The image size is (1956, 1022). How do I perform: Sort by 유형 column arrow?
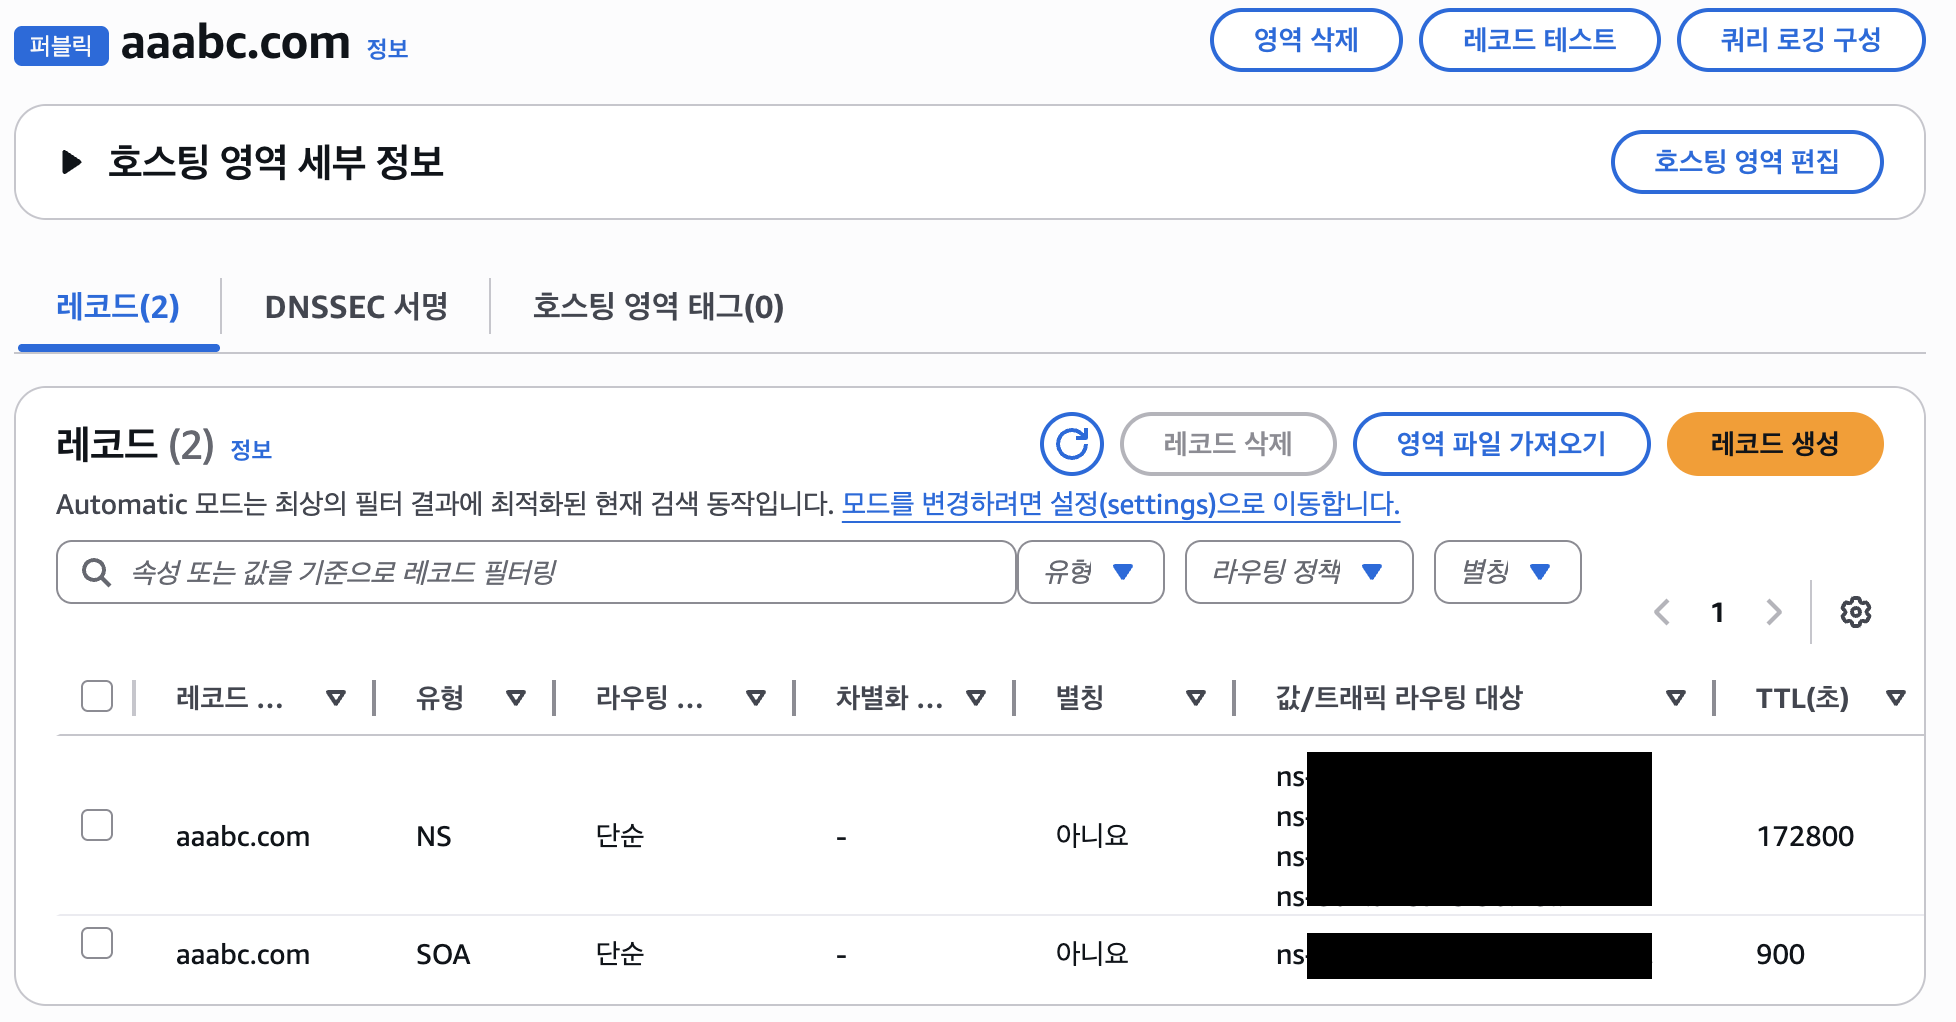coord(516,698)
